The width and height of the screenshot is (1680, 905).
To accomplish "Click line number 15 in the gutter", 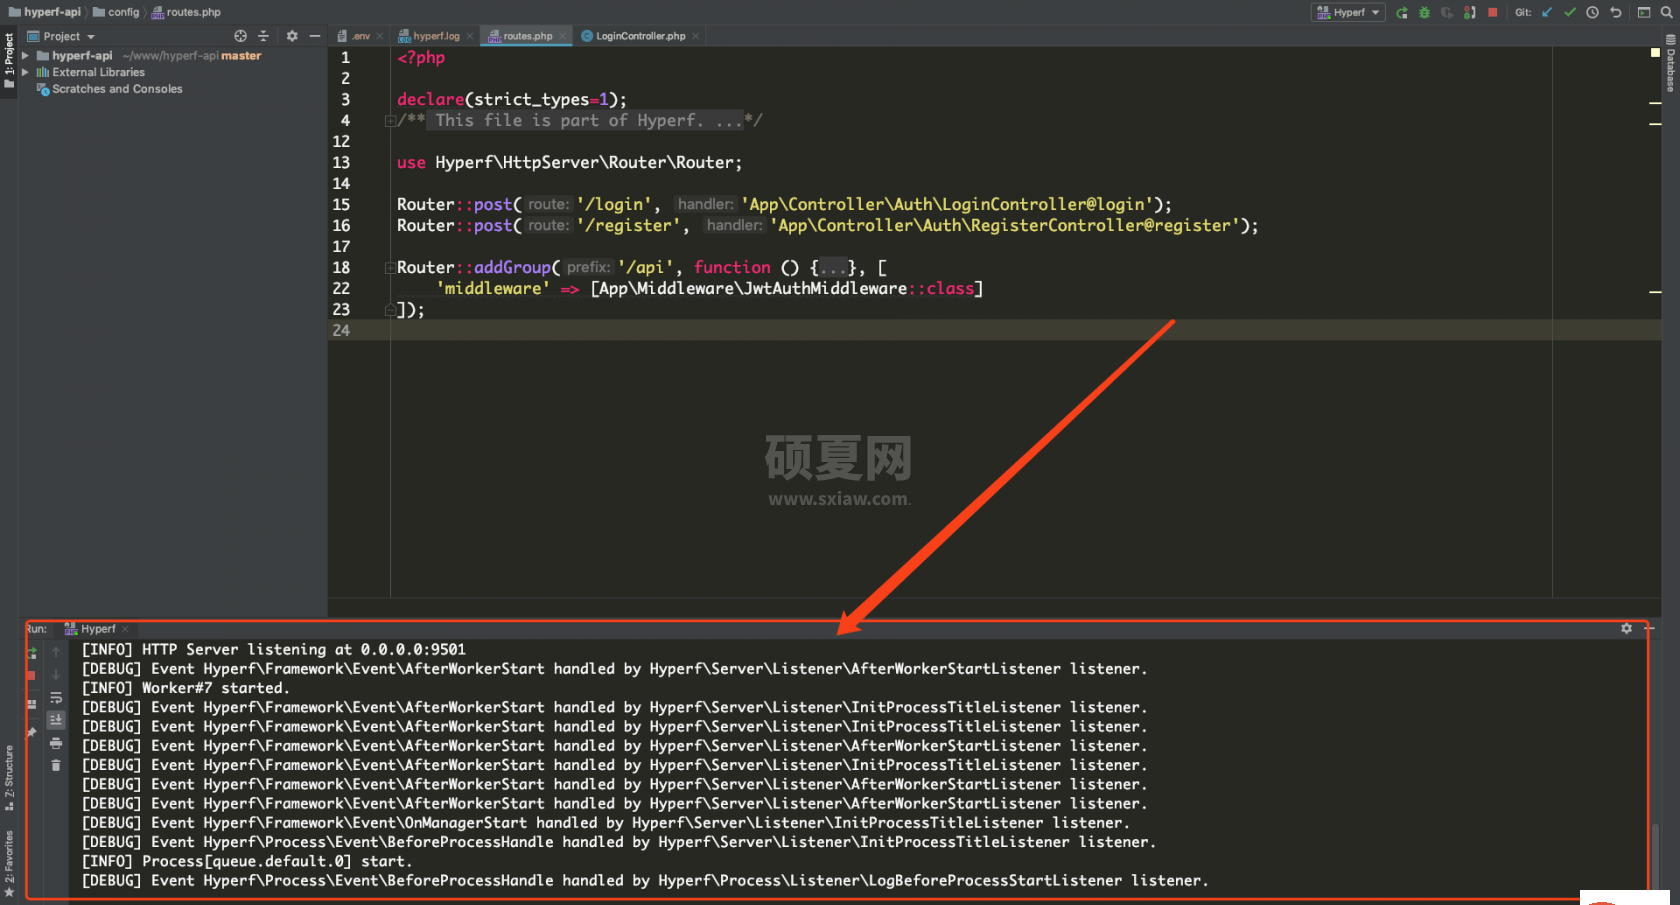I will [342, 205].
